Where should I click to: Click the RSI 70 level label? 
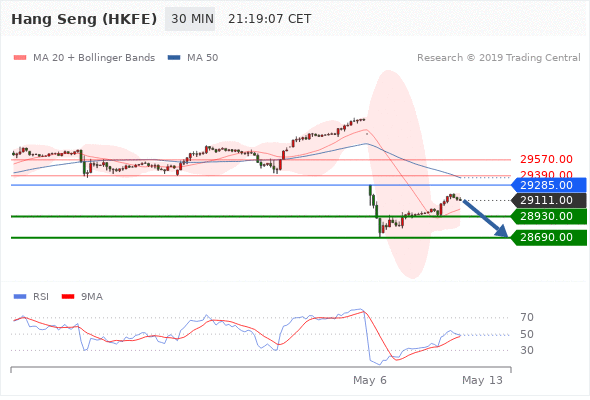[x=527, y=317]
